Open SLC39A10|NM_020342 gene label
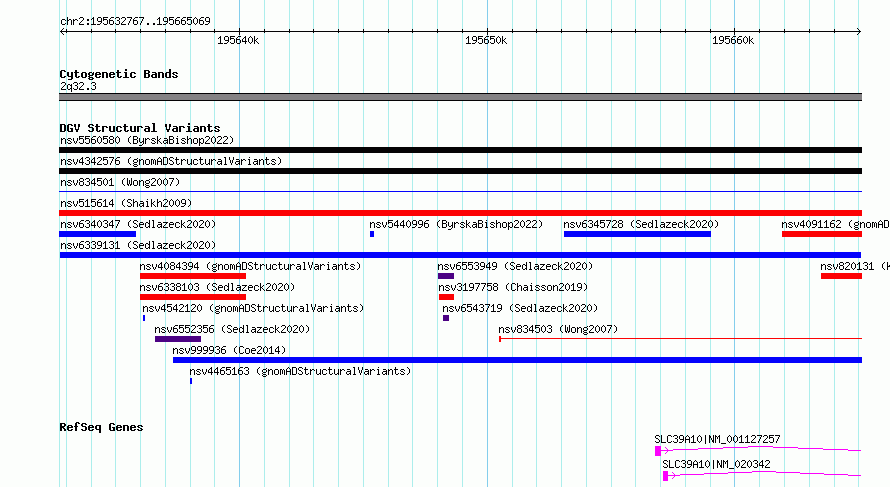The image size is (890, 487). coord(716,464)
